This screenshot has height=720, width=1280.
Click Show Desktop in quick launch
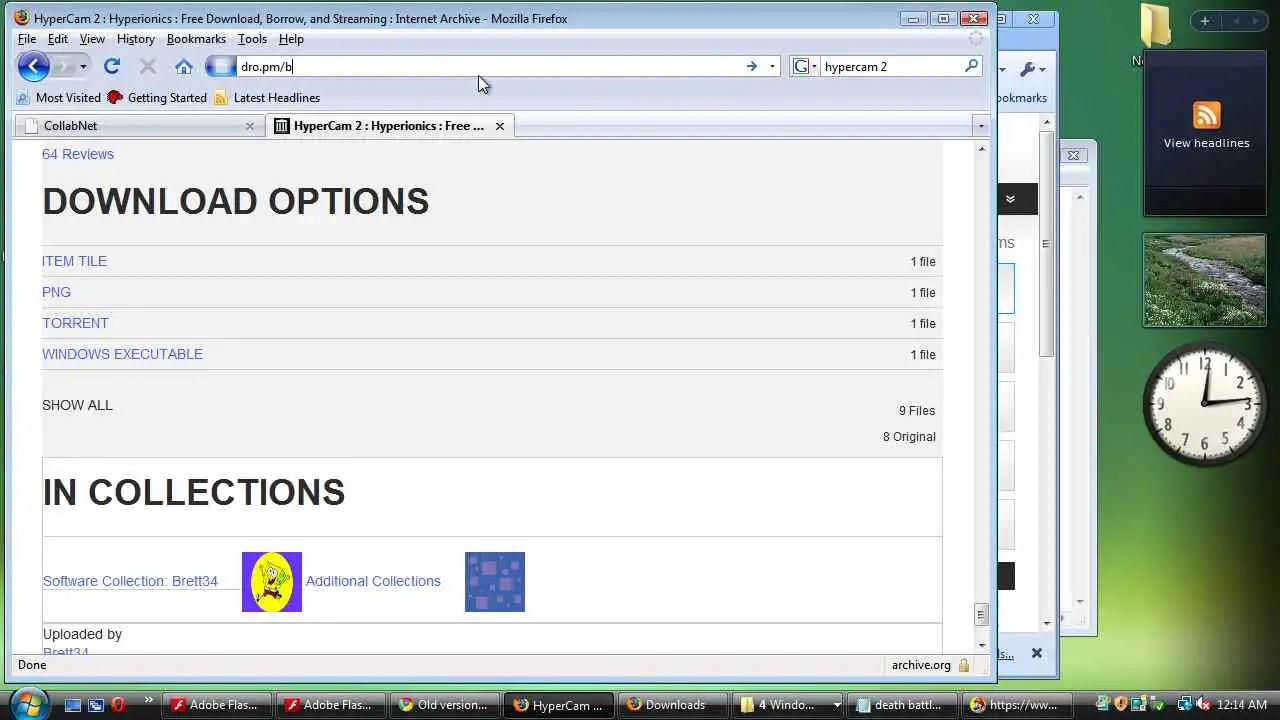pos(73,705)
